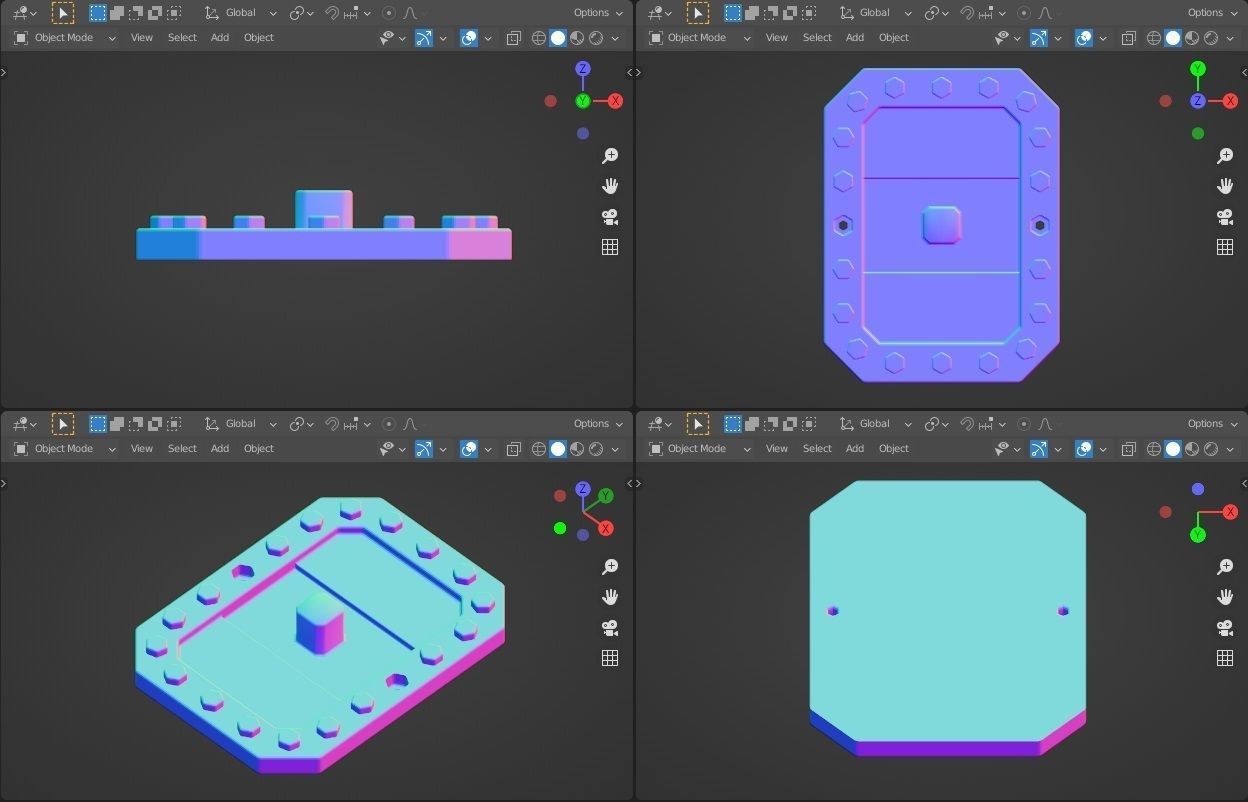The image size is (1248, 802).
Task: Choose Extend selection mode in front-view viewport
Action: point(117,13)
